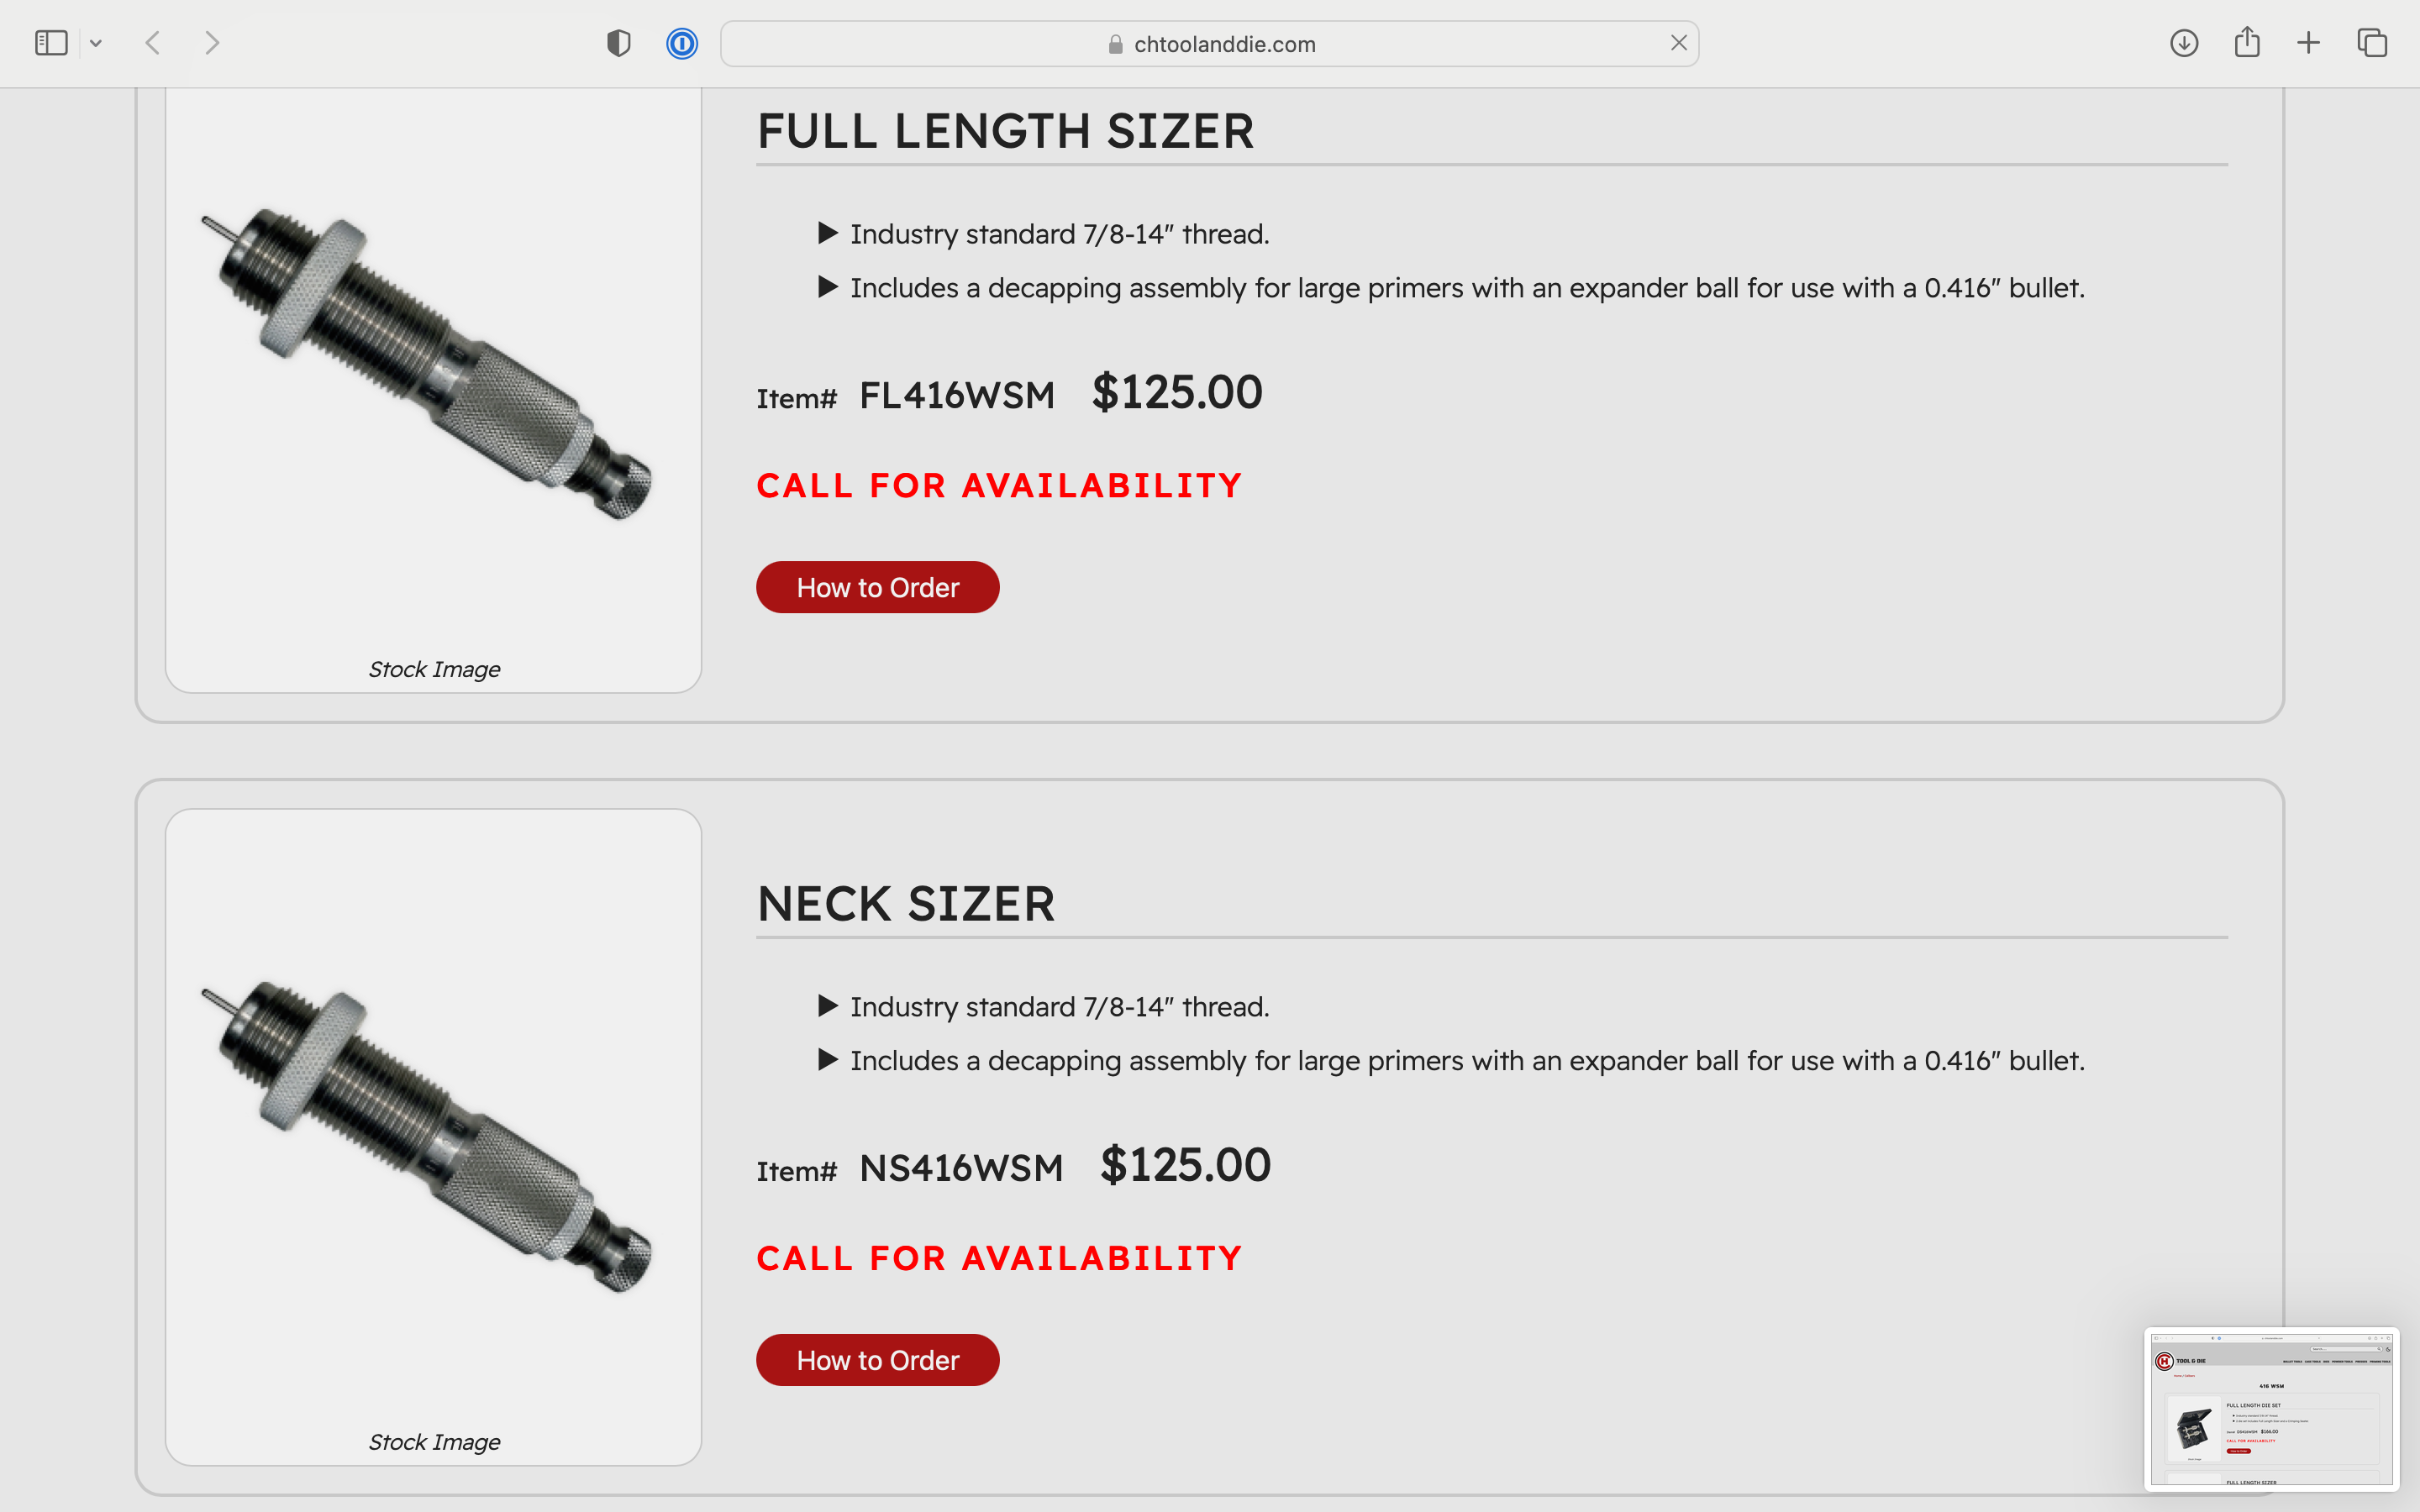
Task: Open the privacy report shield icon
Action: coord(619,43)
